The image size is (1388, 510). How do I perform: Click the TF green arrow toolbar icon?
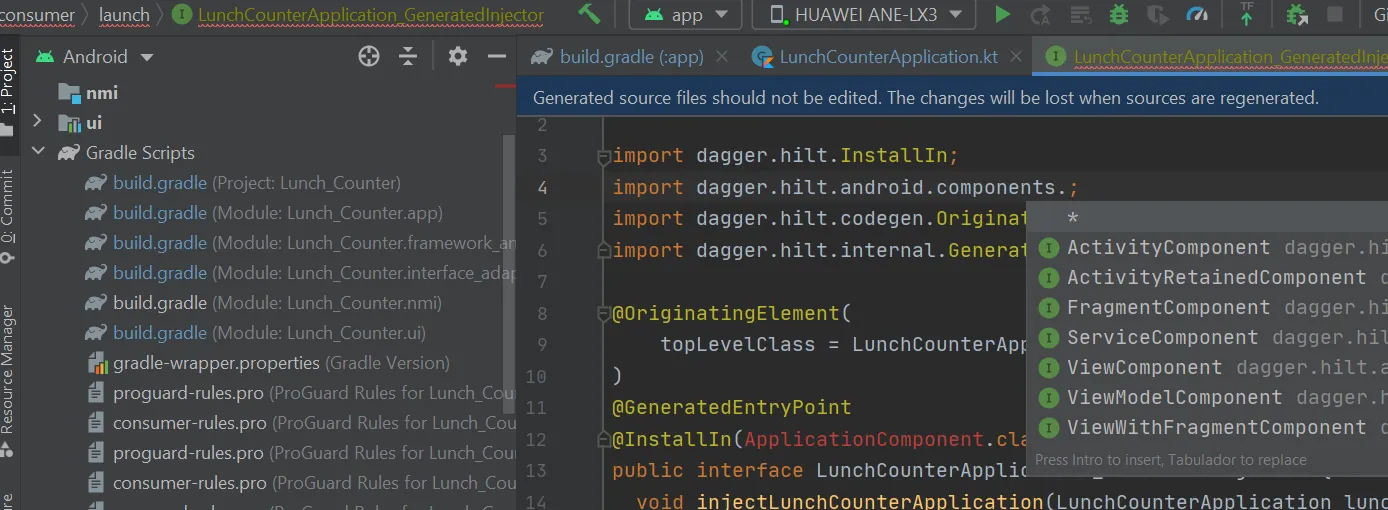(1247, 14)
